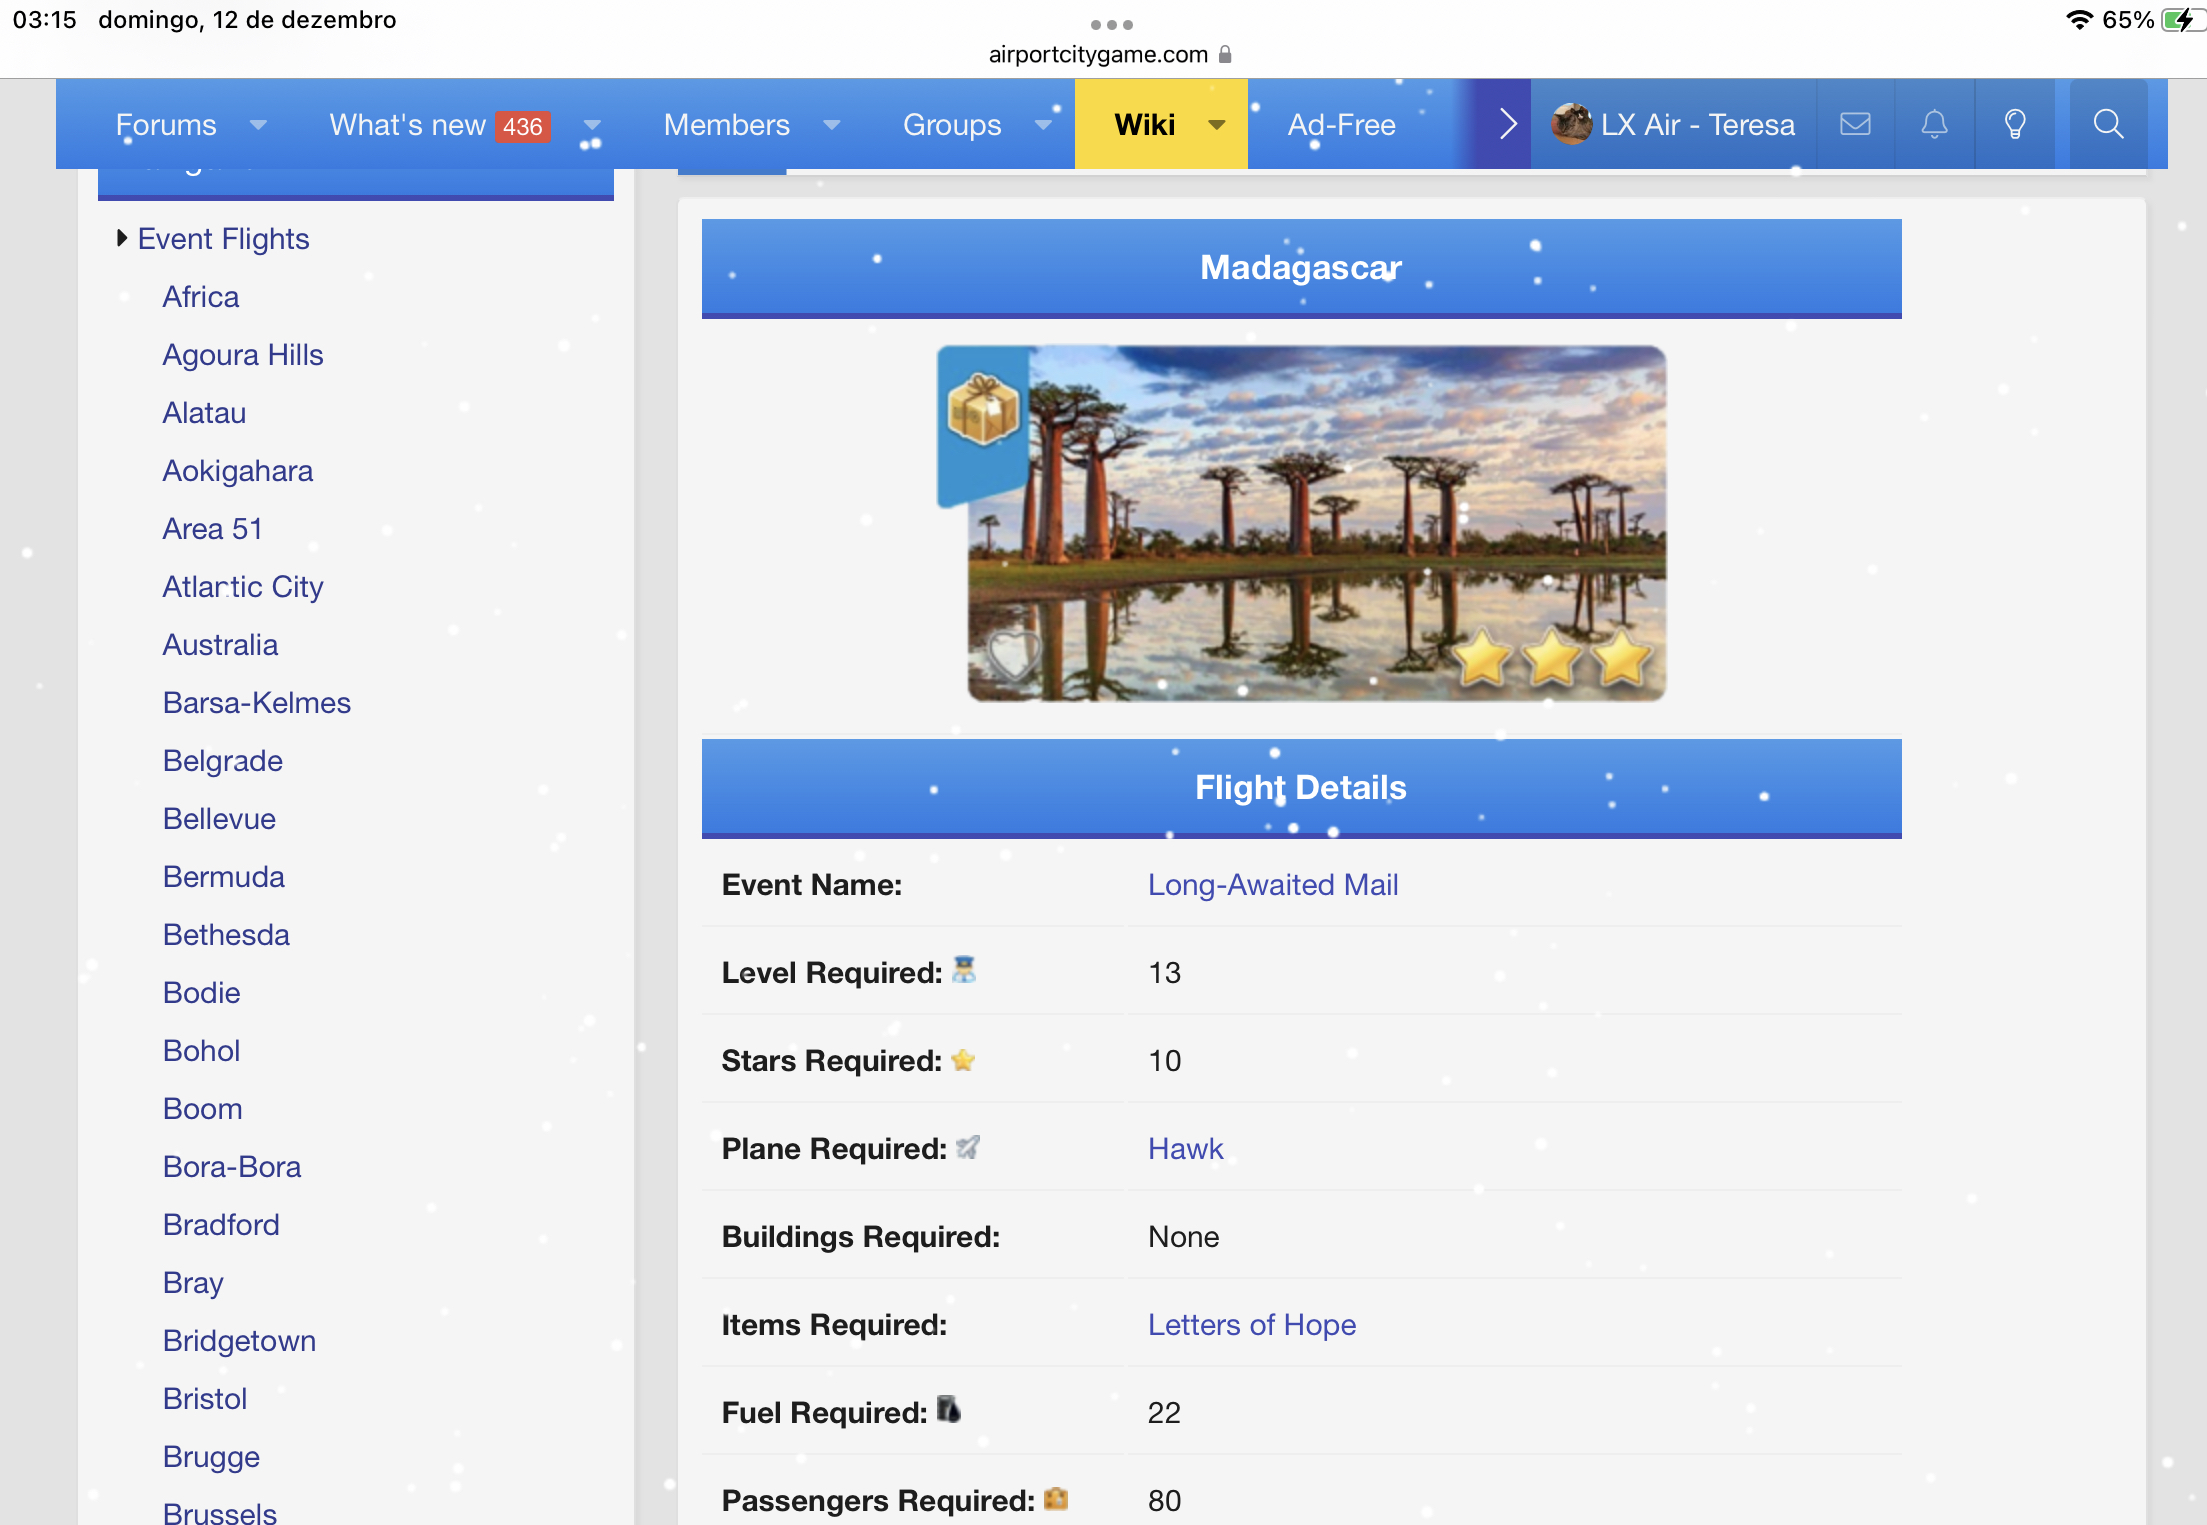
Task: Open the Barsa-Kelmes sidebar link
Action: point(257,703)
